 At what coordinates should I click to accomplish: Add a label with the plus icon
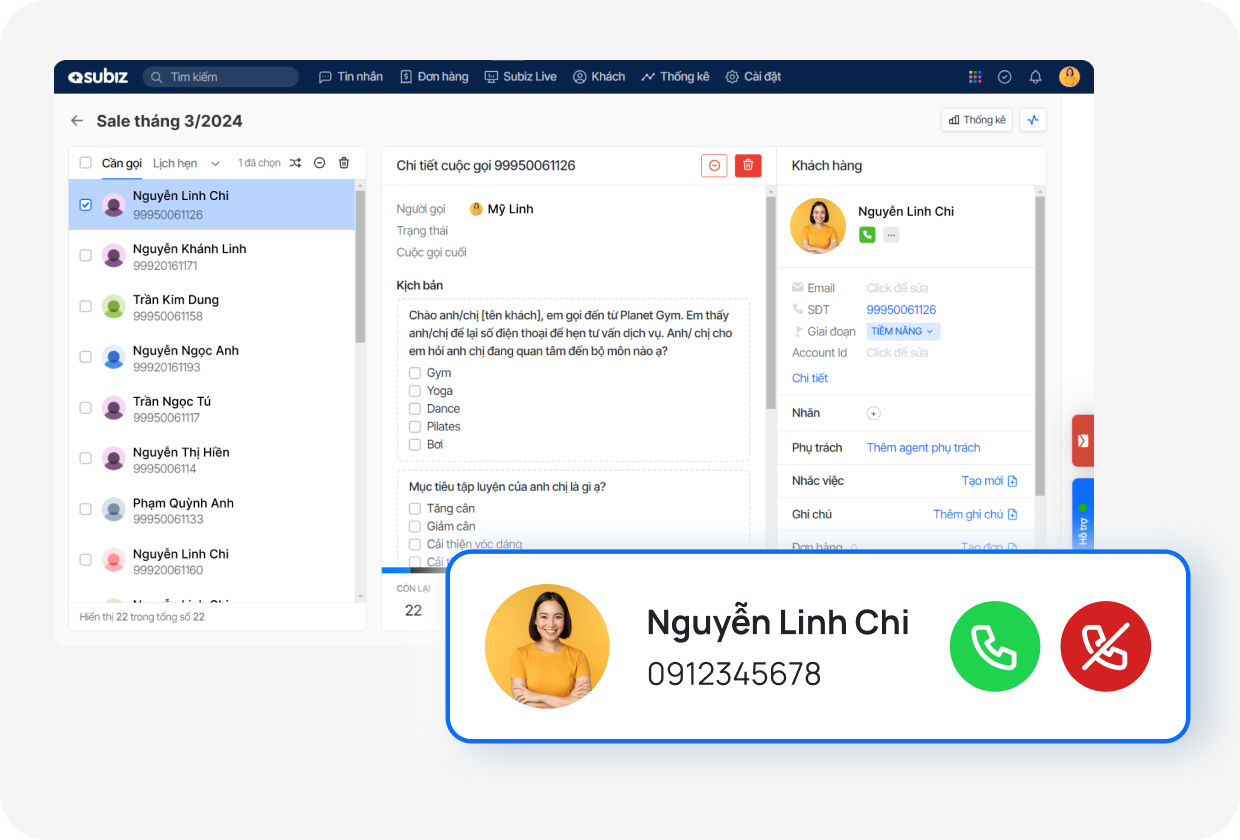pyautogui.click(x=873, y=413)
